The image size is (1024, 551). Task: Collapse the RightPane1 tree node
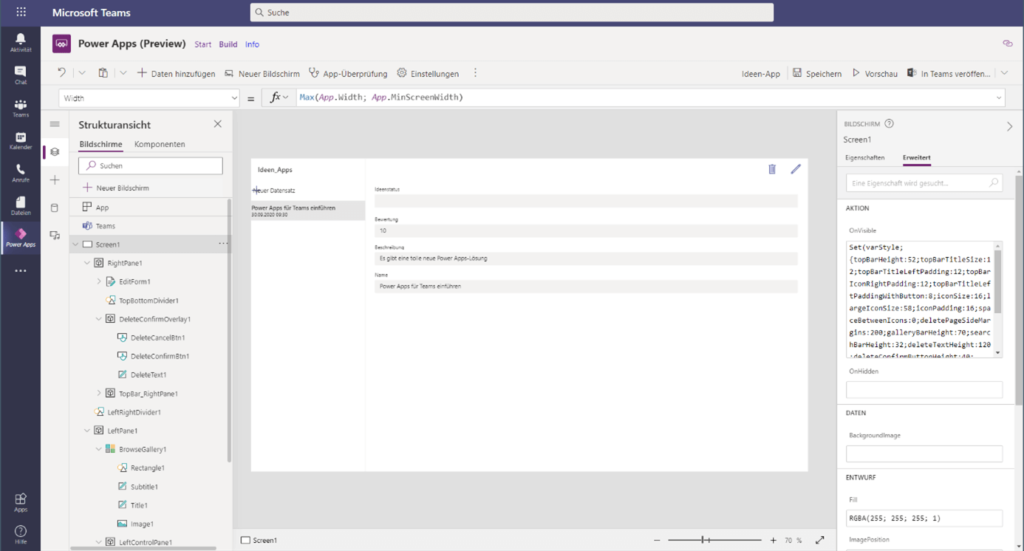pyautogui.click(x=88, y=263)
